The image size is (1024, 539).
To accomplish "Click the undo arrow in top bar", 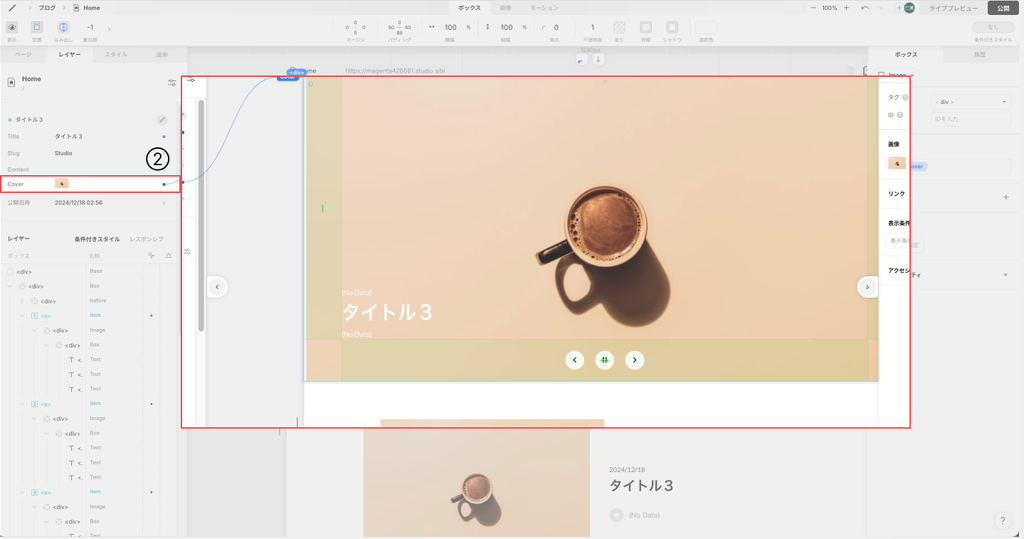I will pyautogui.click(x=865, y=8).
